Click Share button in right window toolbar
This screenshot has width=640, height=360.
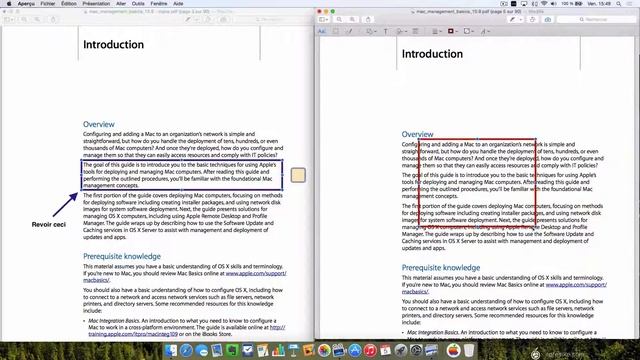point(368,19)
